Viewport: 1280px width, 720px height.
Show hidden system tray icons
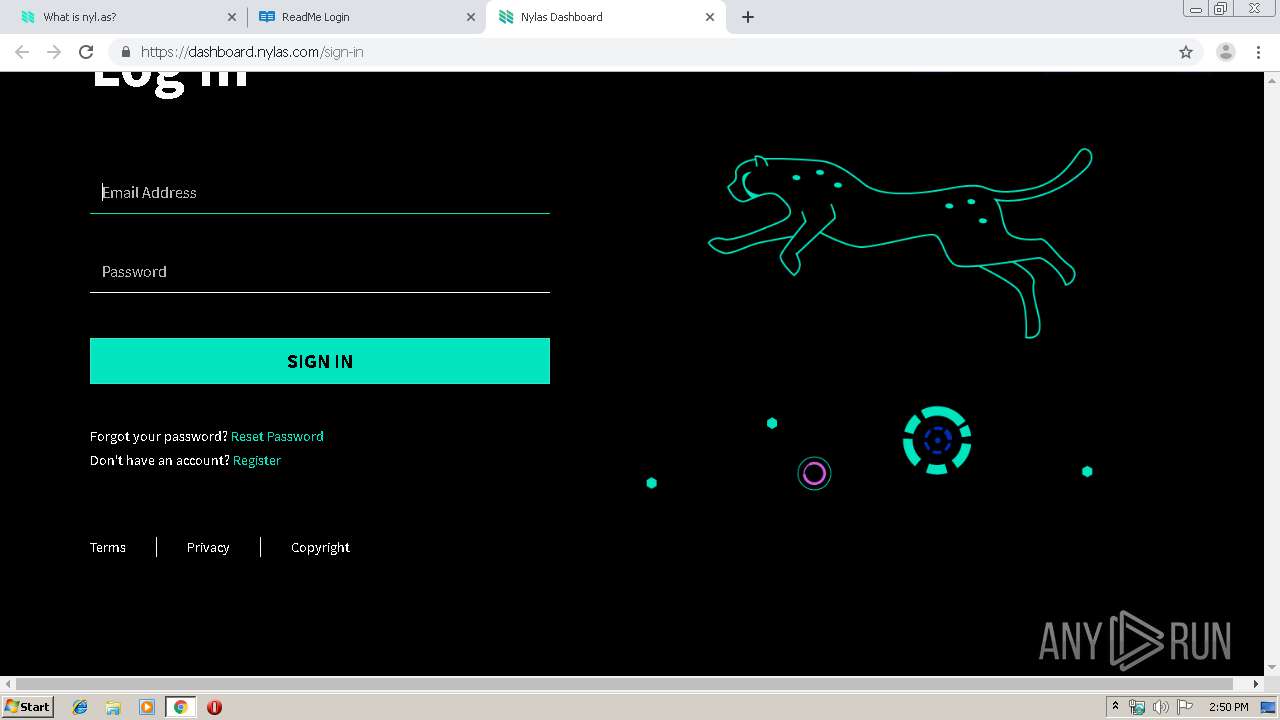[1115, 707]
